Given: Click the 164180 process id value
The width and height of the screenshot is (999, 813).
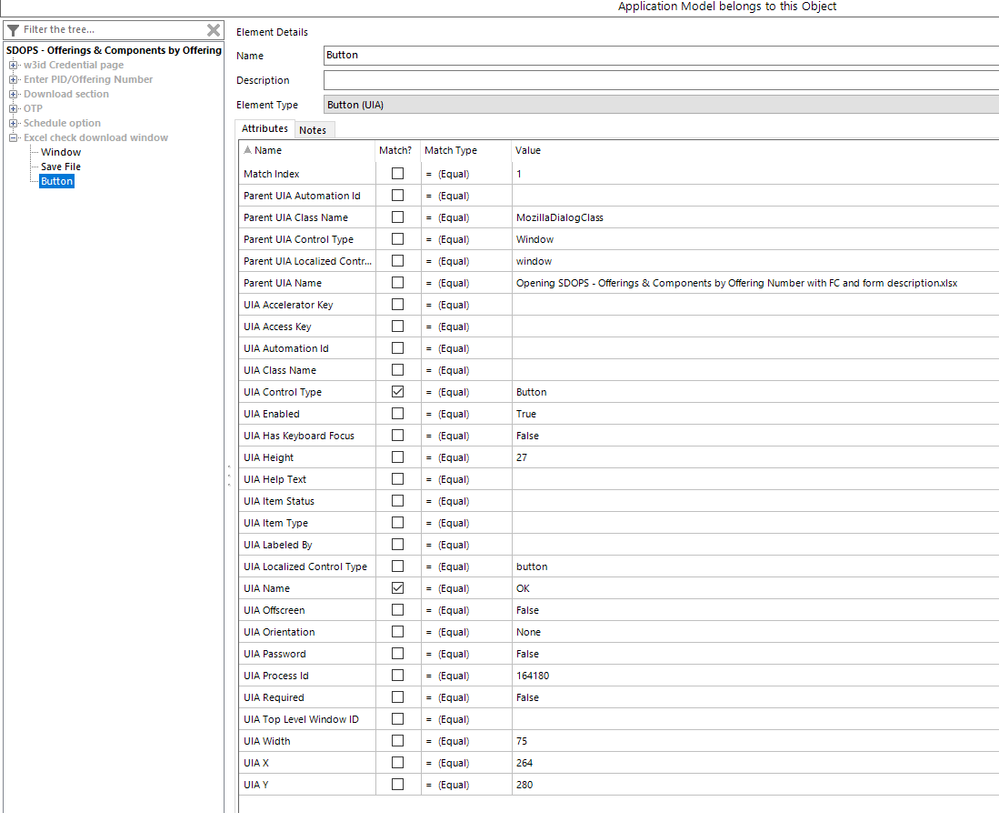Looking at the screenshot, I should pos(533,676).
